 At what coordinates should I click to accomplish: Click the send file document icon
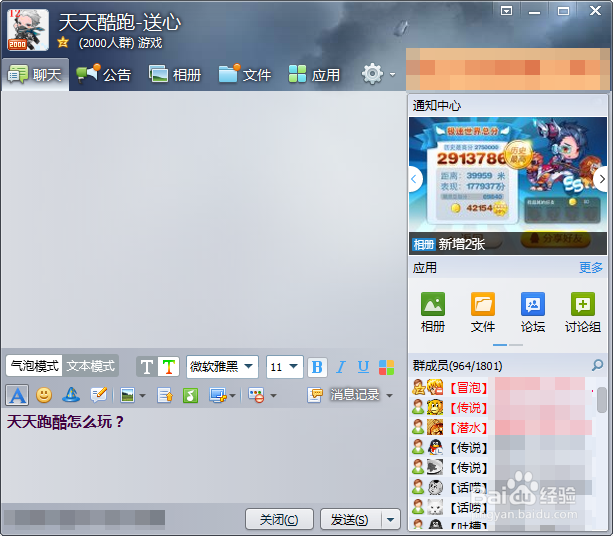pyautogui.click(x=165, y=395)
